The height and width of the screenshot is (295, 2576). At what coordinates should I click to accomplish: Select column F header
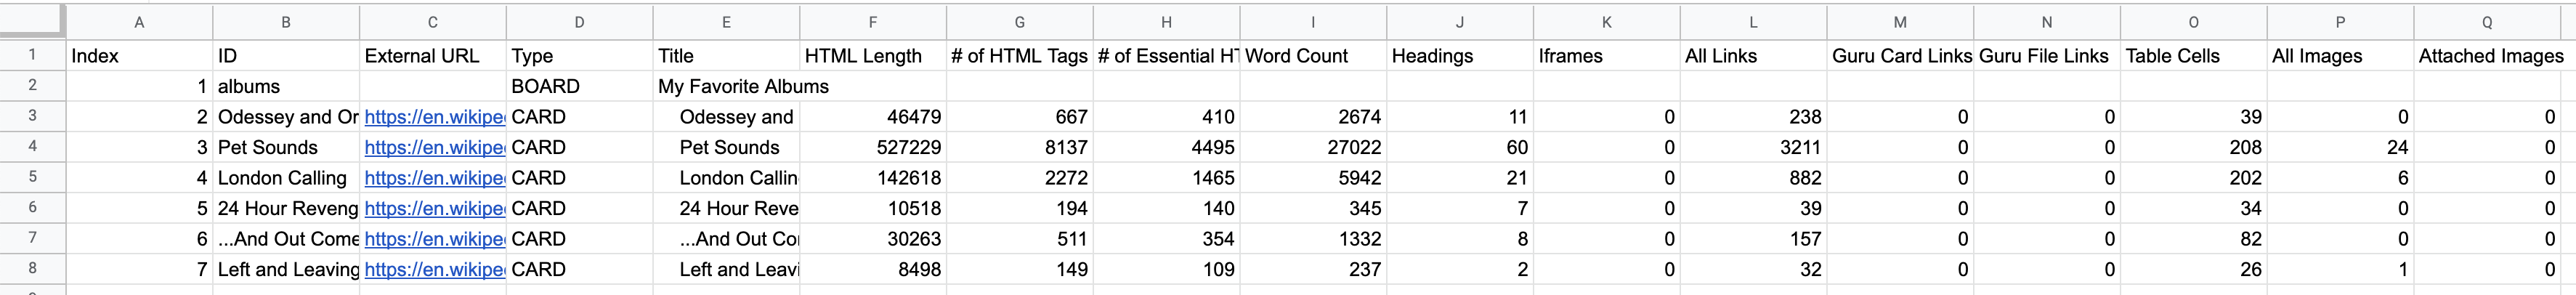[x=873, y=22]
